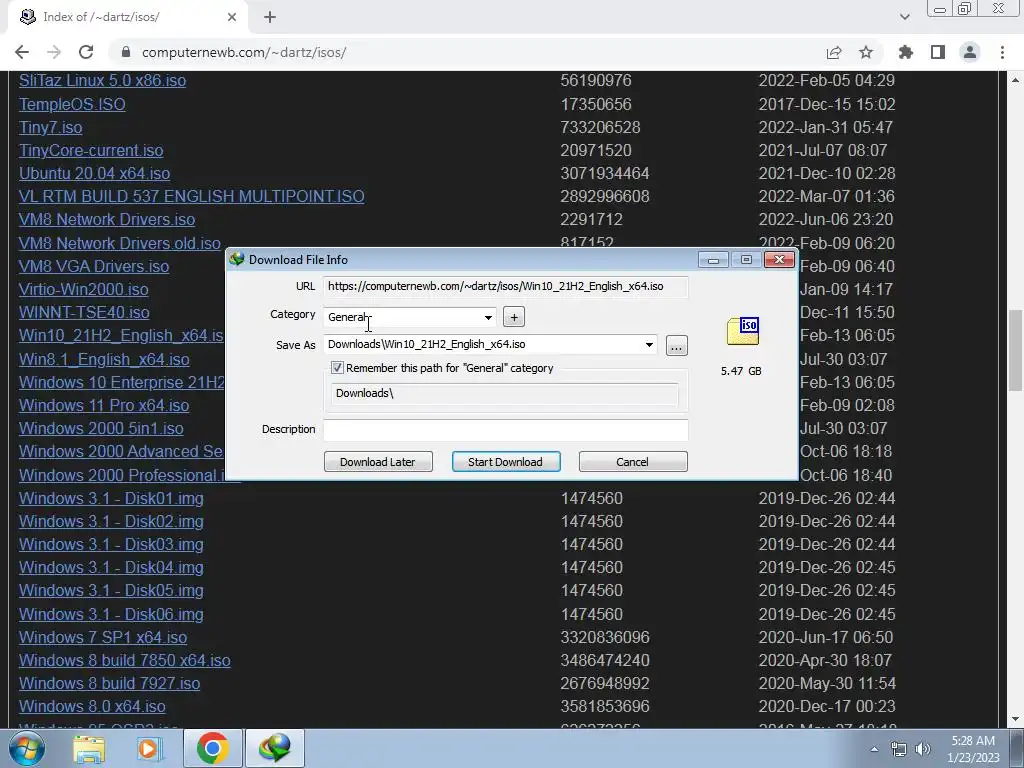The image size is (1024, 768).
Task: Cancel the Download File Info dialog
Action: tap(633, 462)
